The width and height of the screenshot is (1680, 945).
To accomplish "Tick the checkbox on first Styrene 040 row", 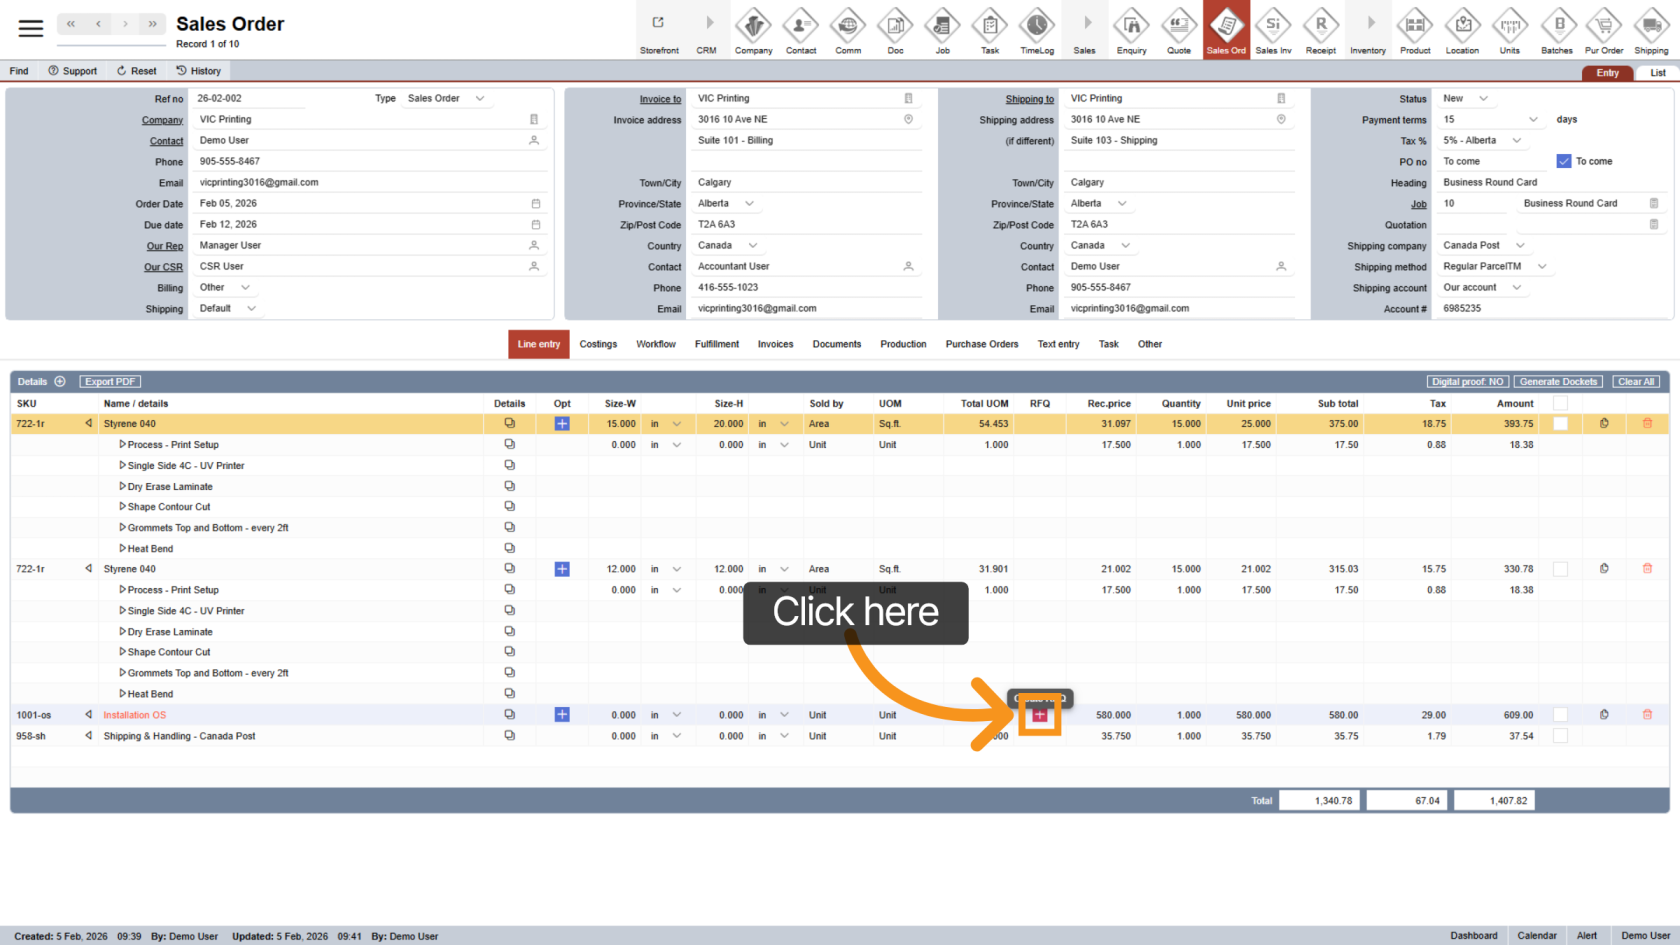I will click(x=1560, y=424).
